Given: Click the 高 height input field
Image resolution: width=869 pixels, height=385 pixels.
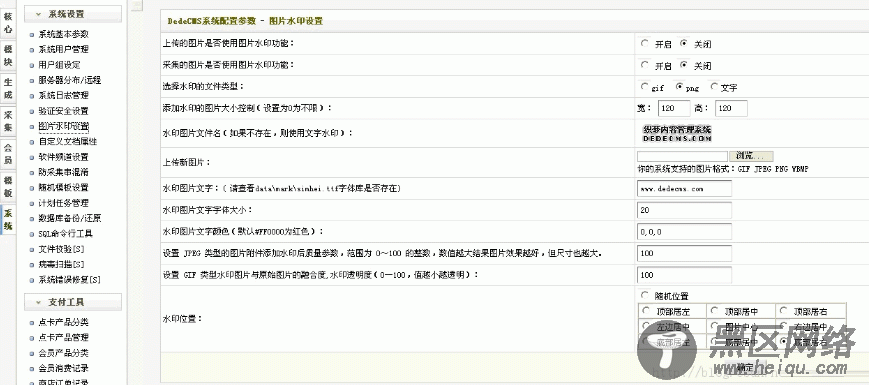Looking at the screenshot, I should click(x=732, y=109).
